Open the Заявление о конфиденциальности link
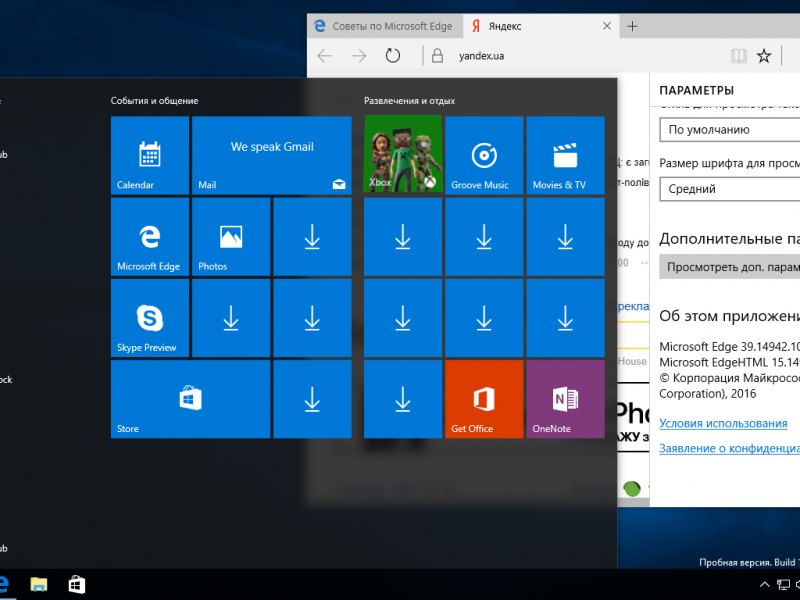The width and height of the screenshot is (800, 600). point(730,448)
